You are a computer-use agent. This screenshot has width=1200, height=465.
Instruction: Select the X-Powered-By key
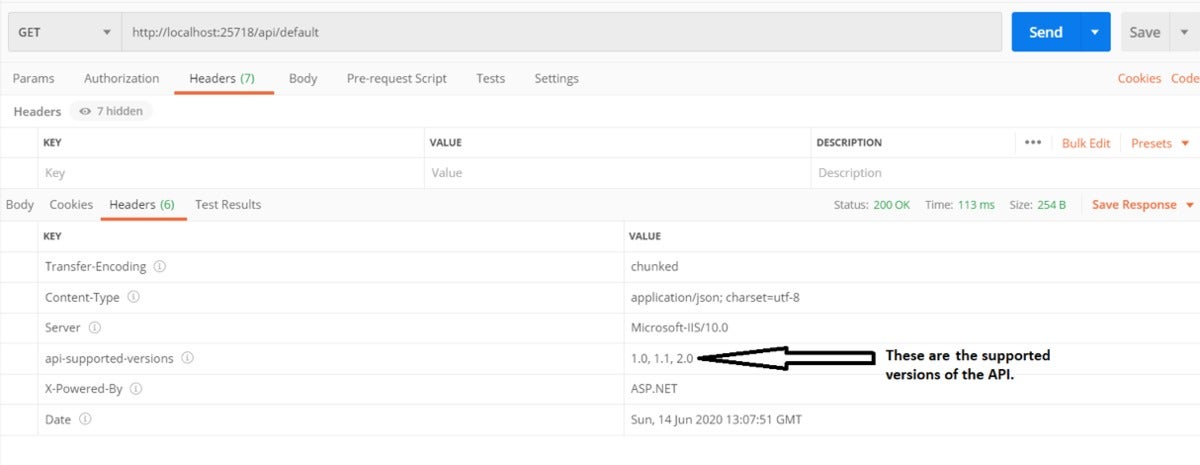pos(84,388)
